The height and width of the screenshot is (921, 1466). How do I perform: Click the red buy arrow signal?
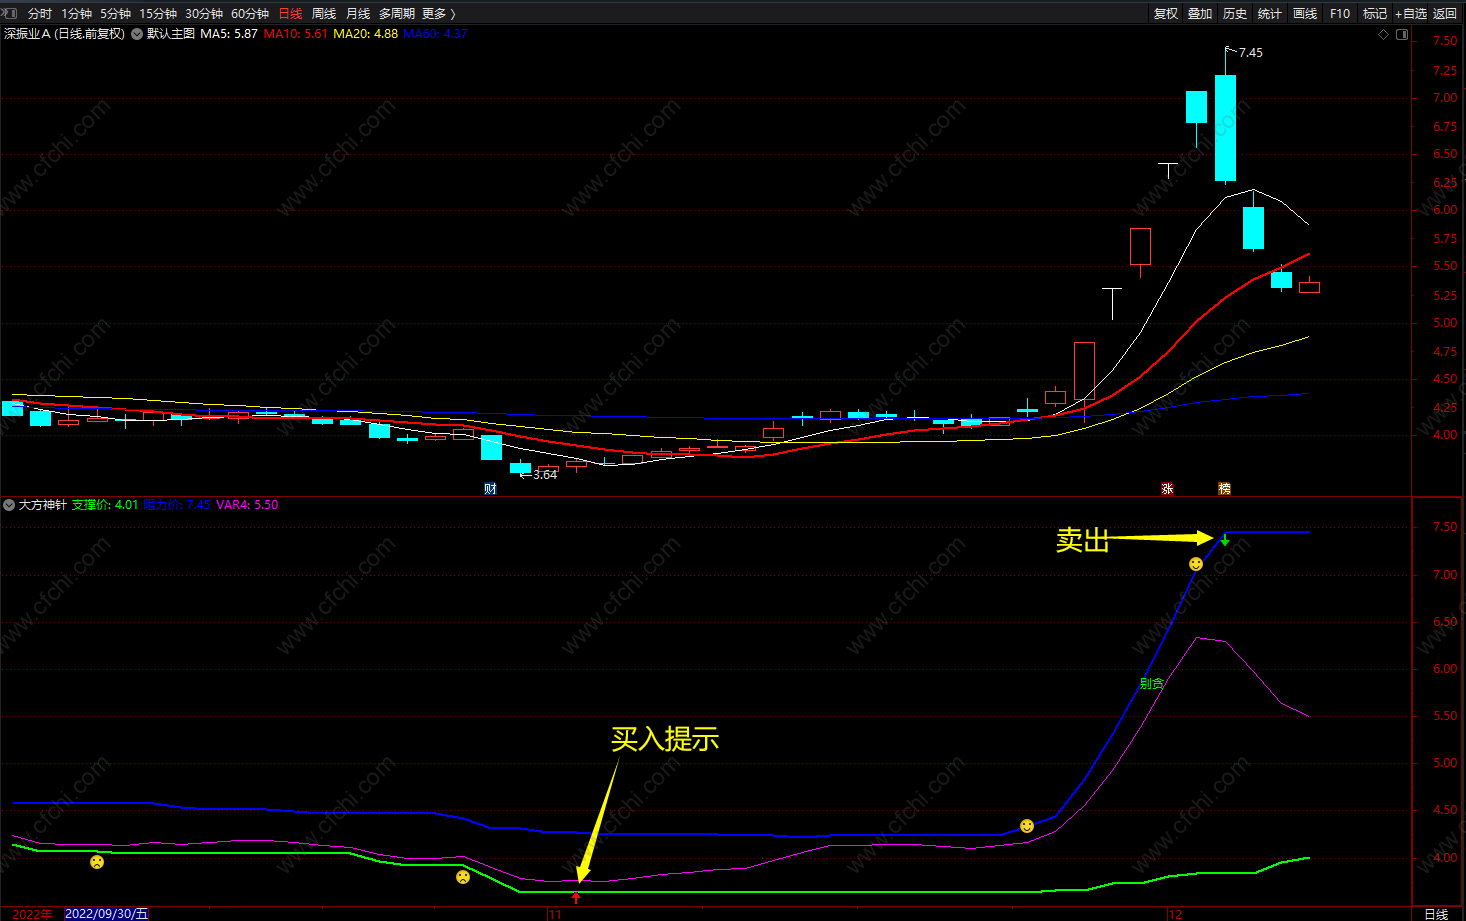point(576,898)
